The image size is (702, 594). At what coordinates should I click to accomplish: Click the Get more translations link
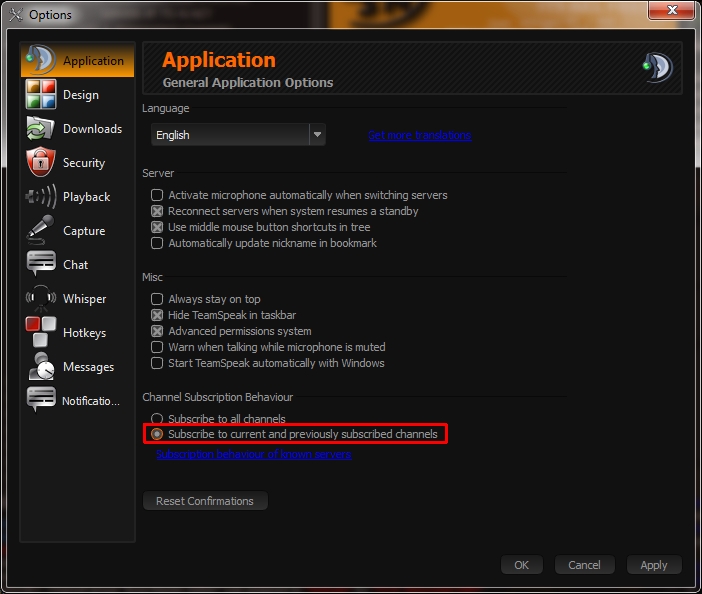(x=419, y=135)
